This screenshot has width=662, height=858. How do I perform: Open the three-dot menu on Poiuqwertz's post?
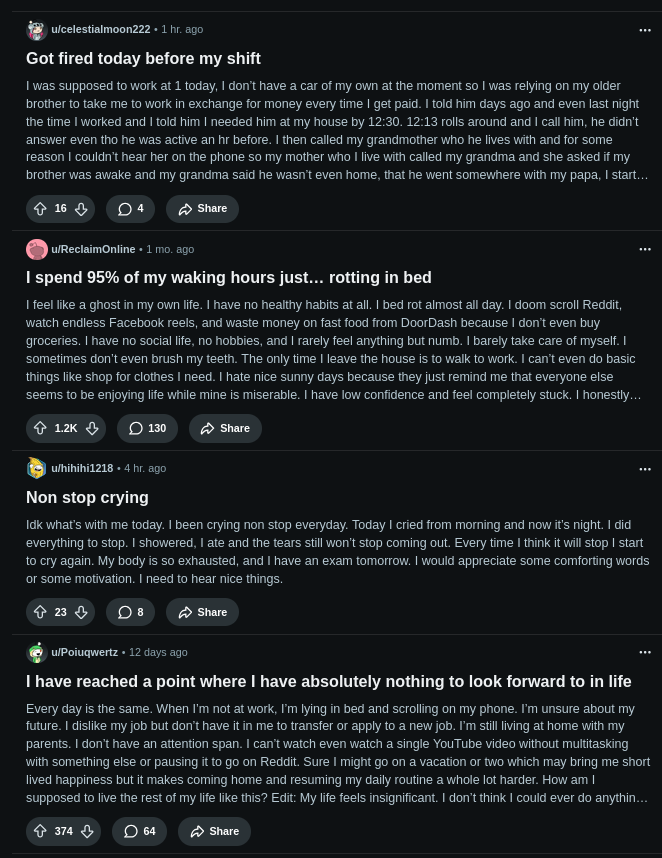click(x=645, y=652)
